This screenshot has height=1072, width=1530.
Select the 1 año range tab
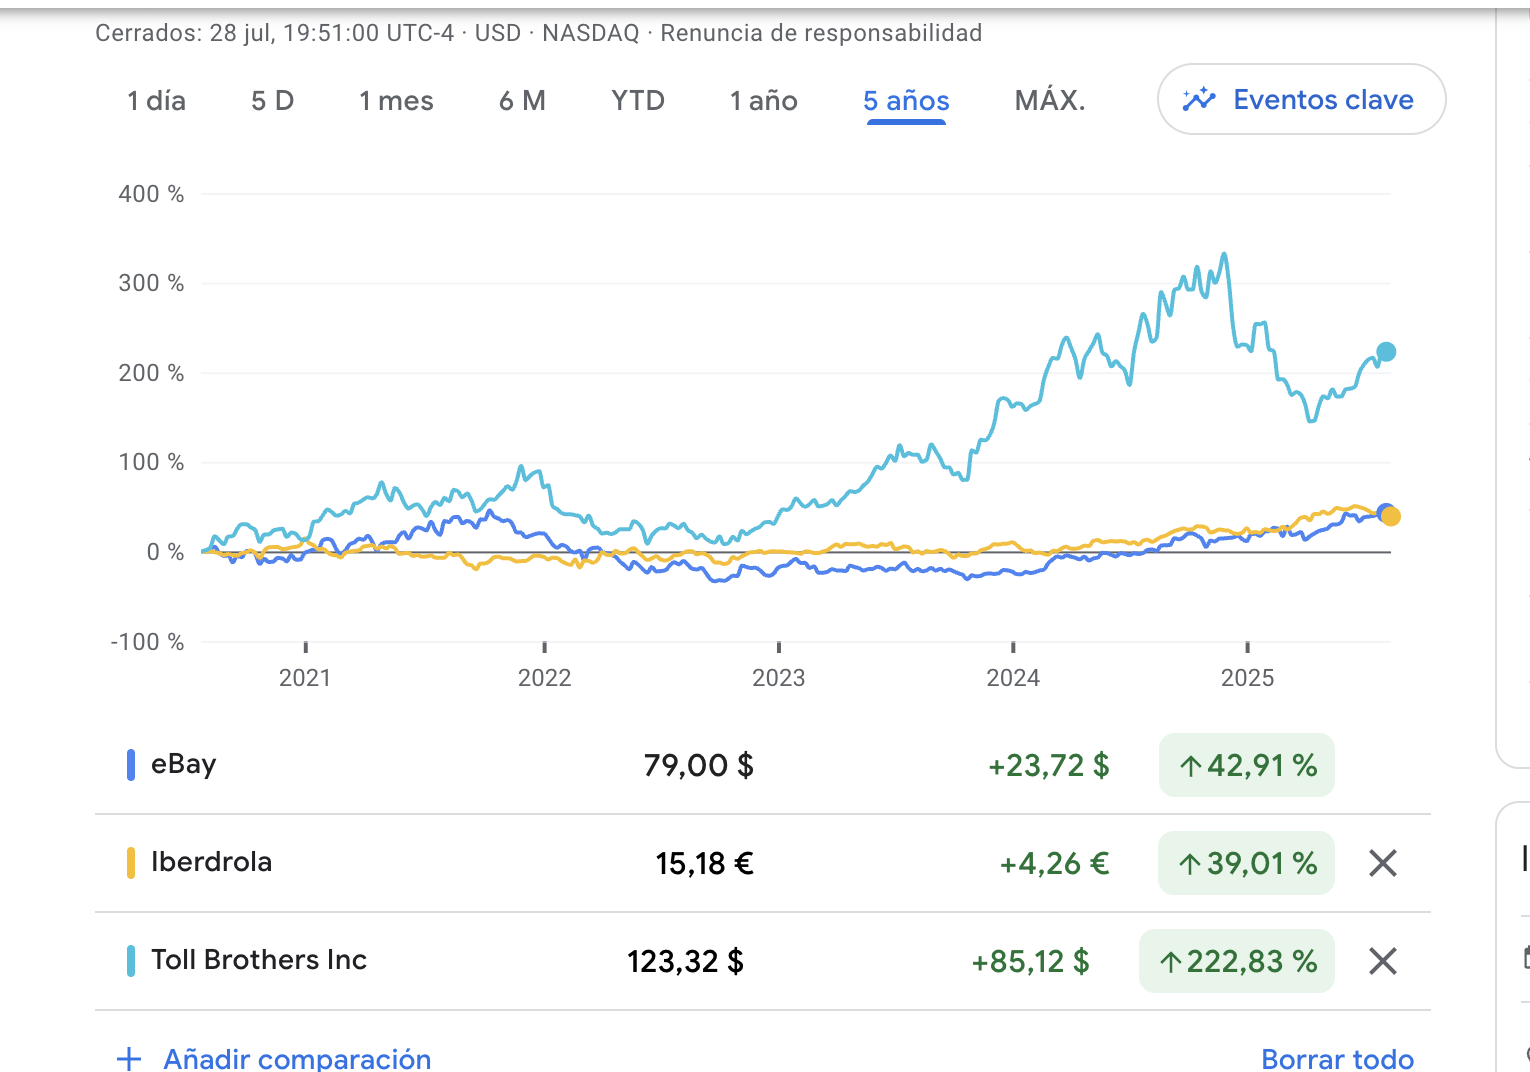pos(763,101)
